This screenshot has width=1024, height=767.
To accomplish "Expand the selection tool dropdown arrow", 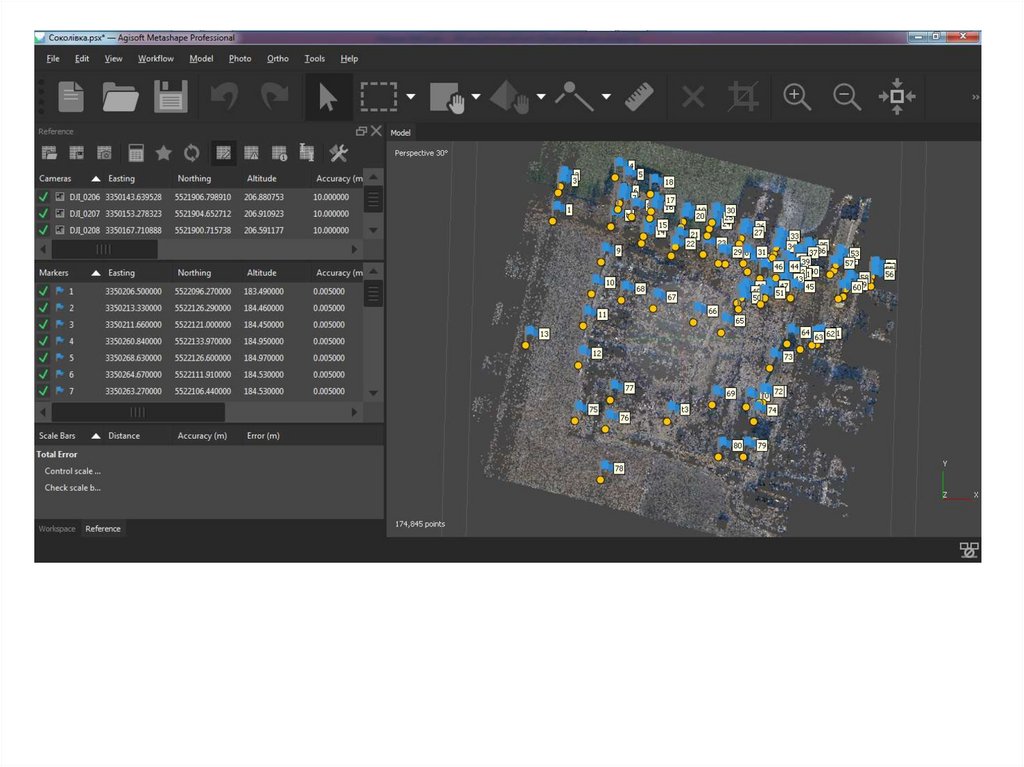I will (x=411, y=97).
